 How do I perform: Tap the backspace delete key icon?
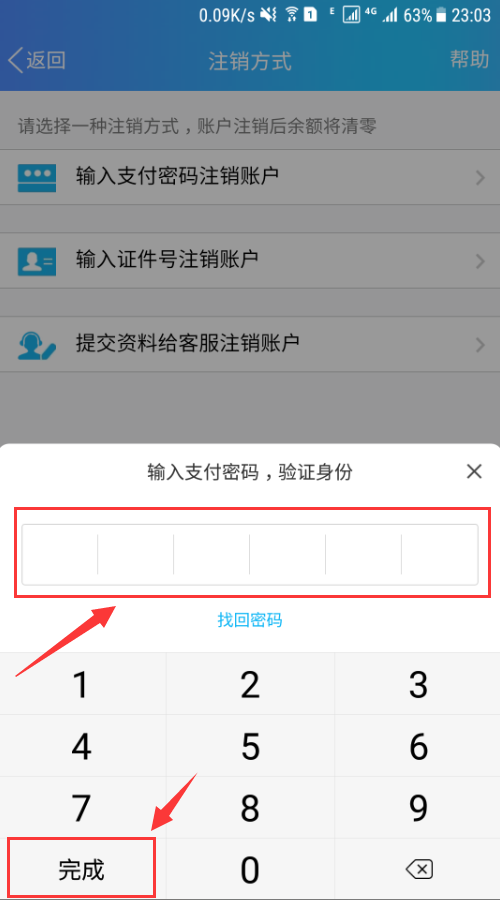(x=418, y=870)
